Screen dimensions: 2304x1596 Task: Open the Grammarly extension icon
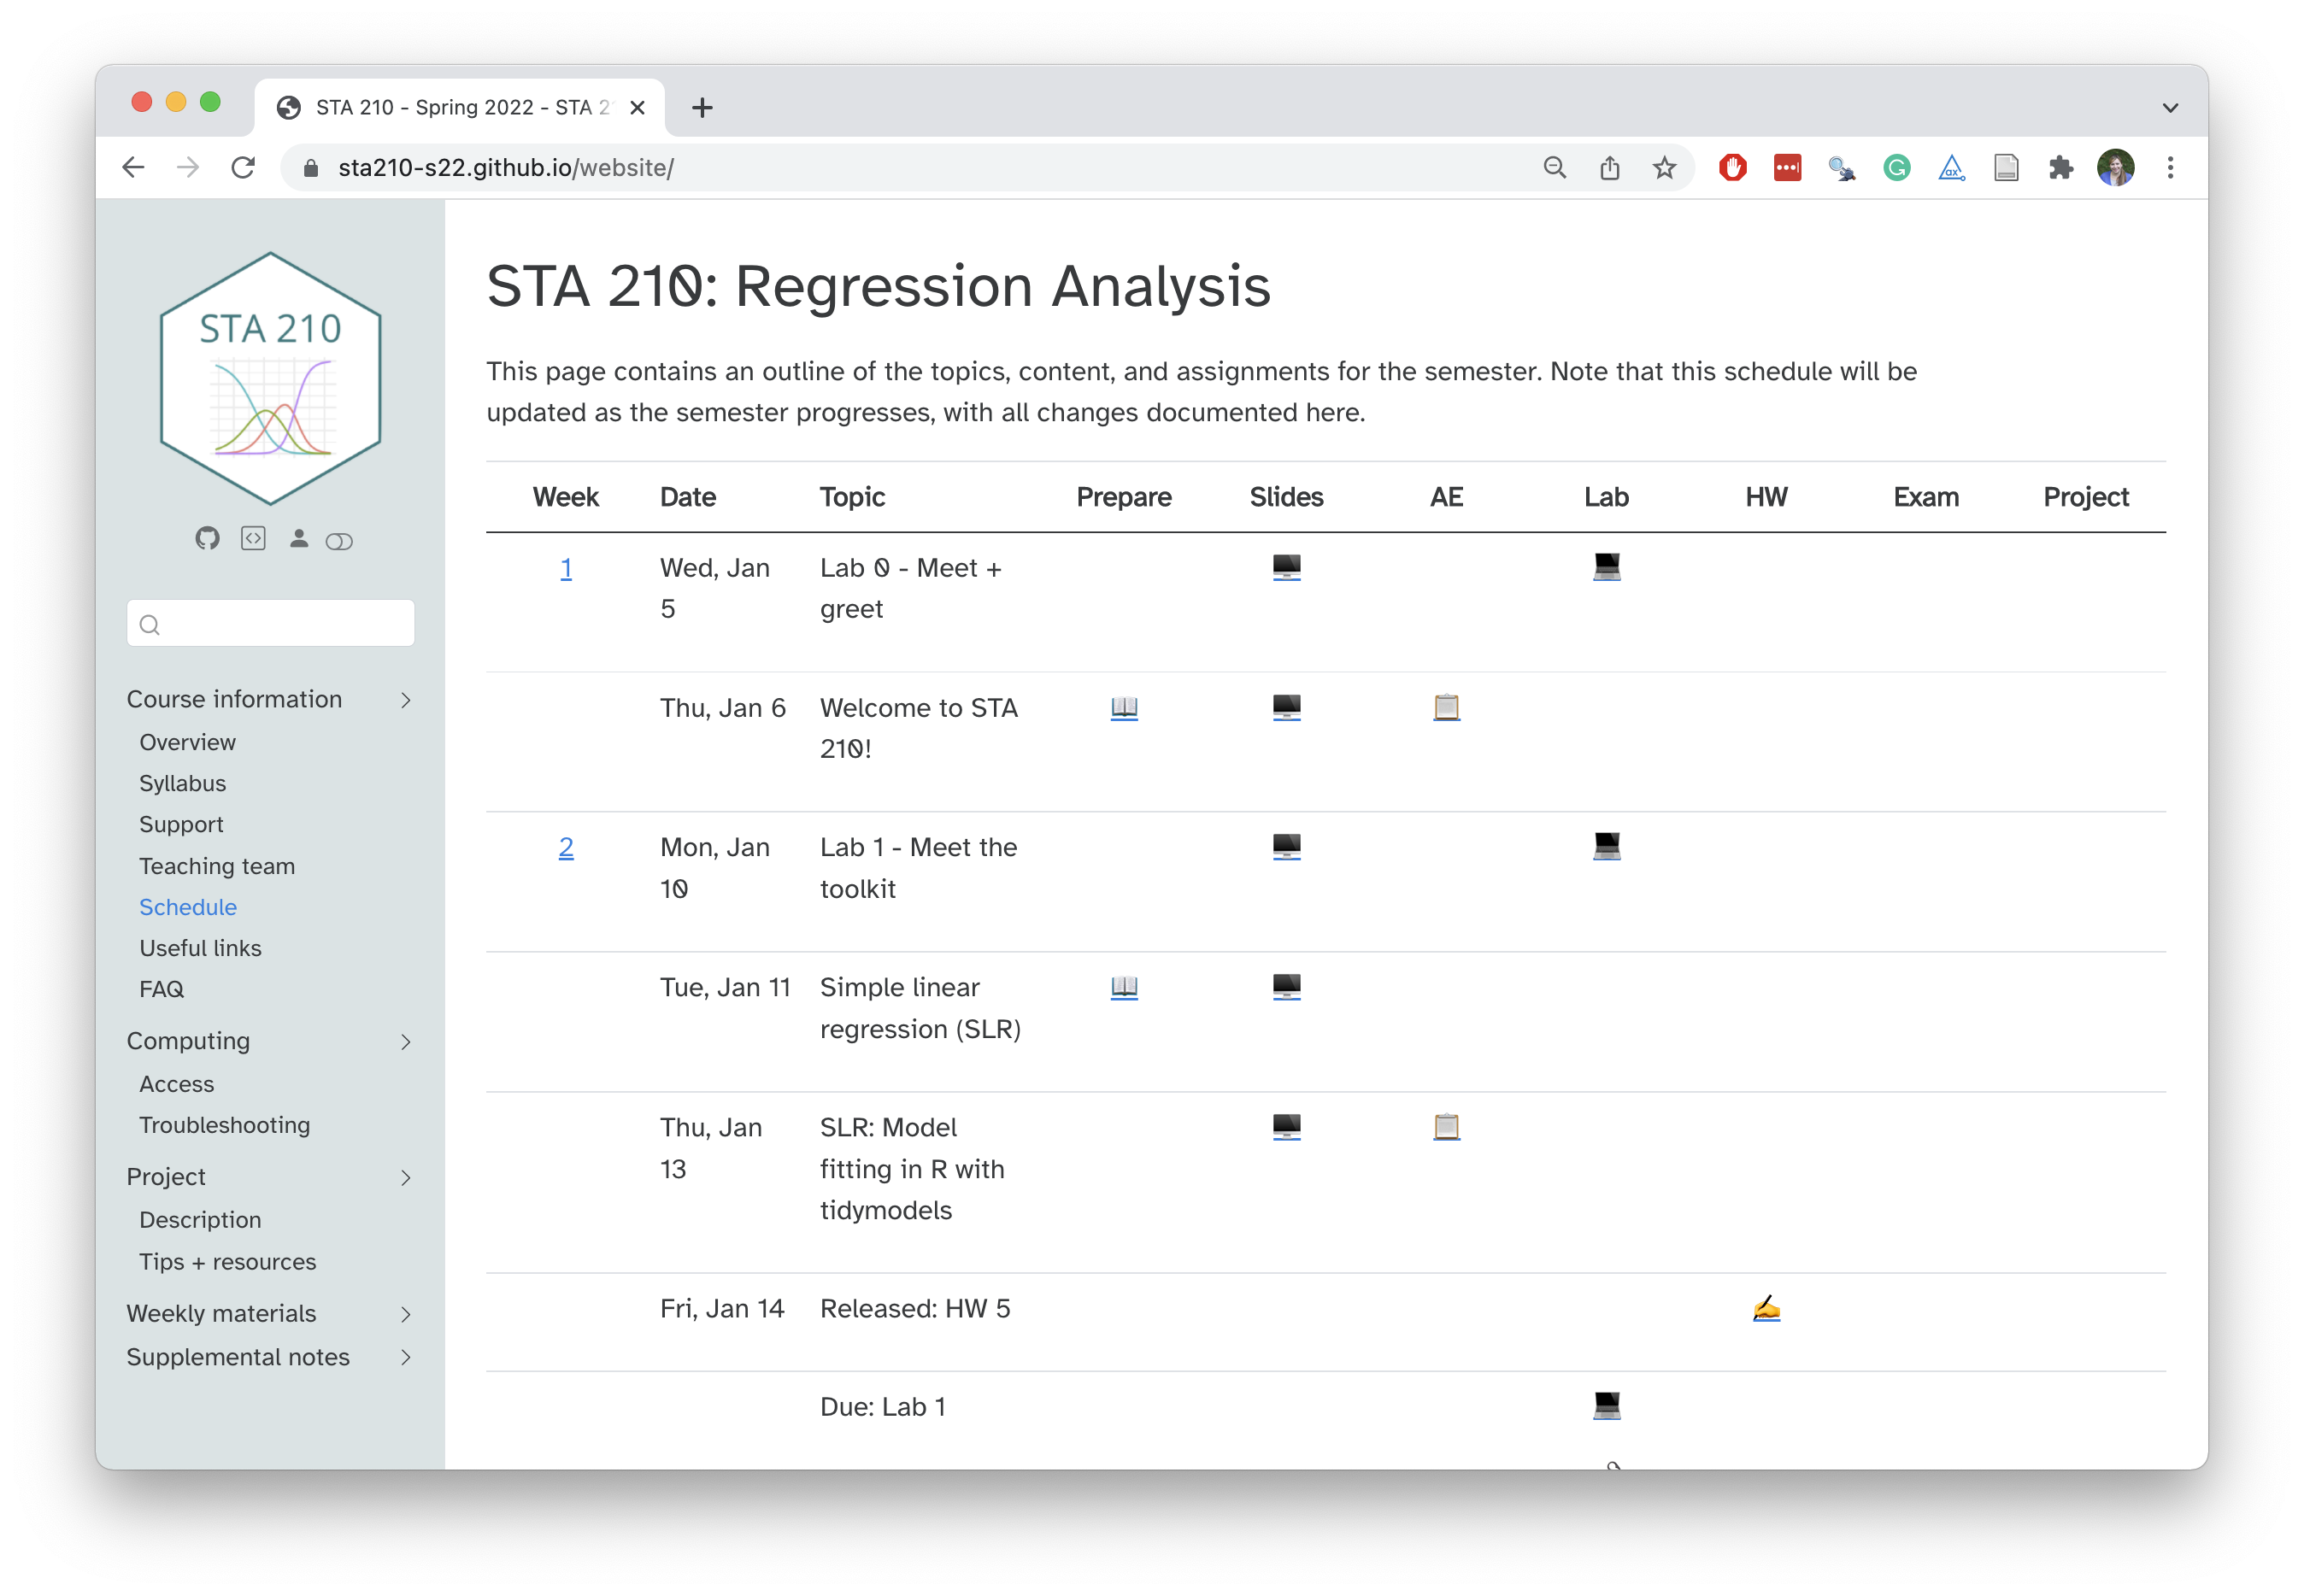point(1896,168)
